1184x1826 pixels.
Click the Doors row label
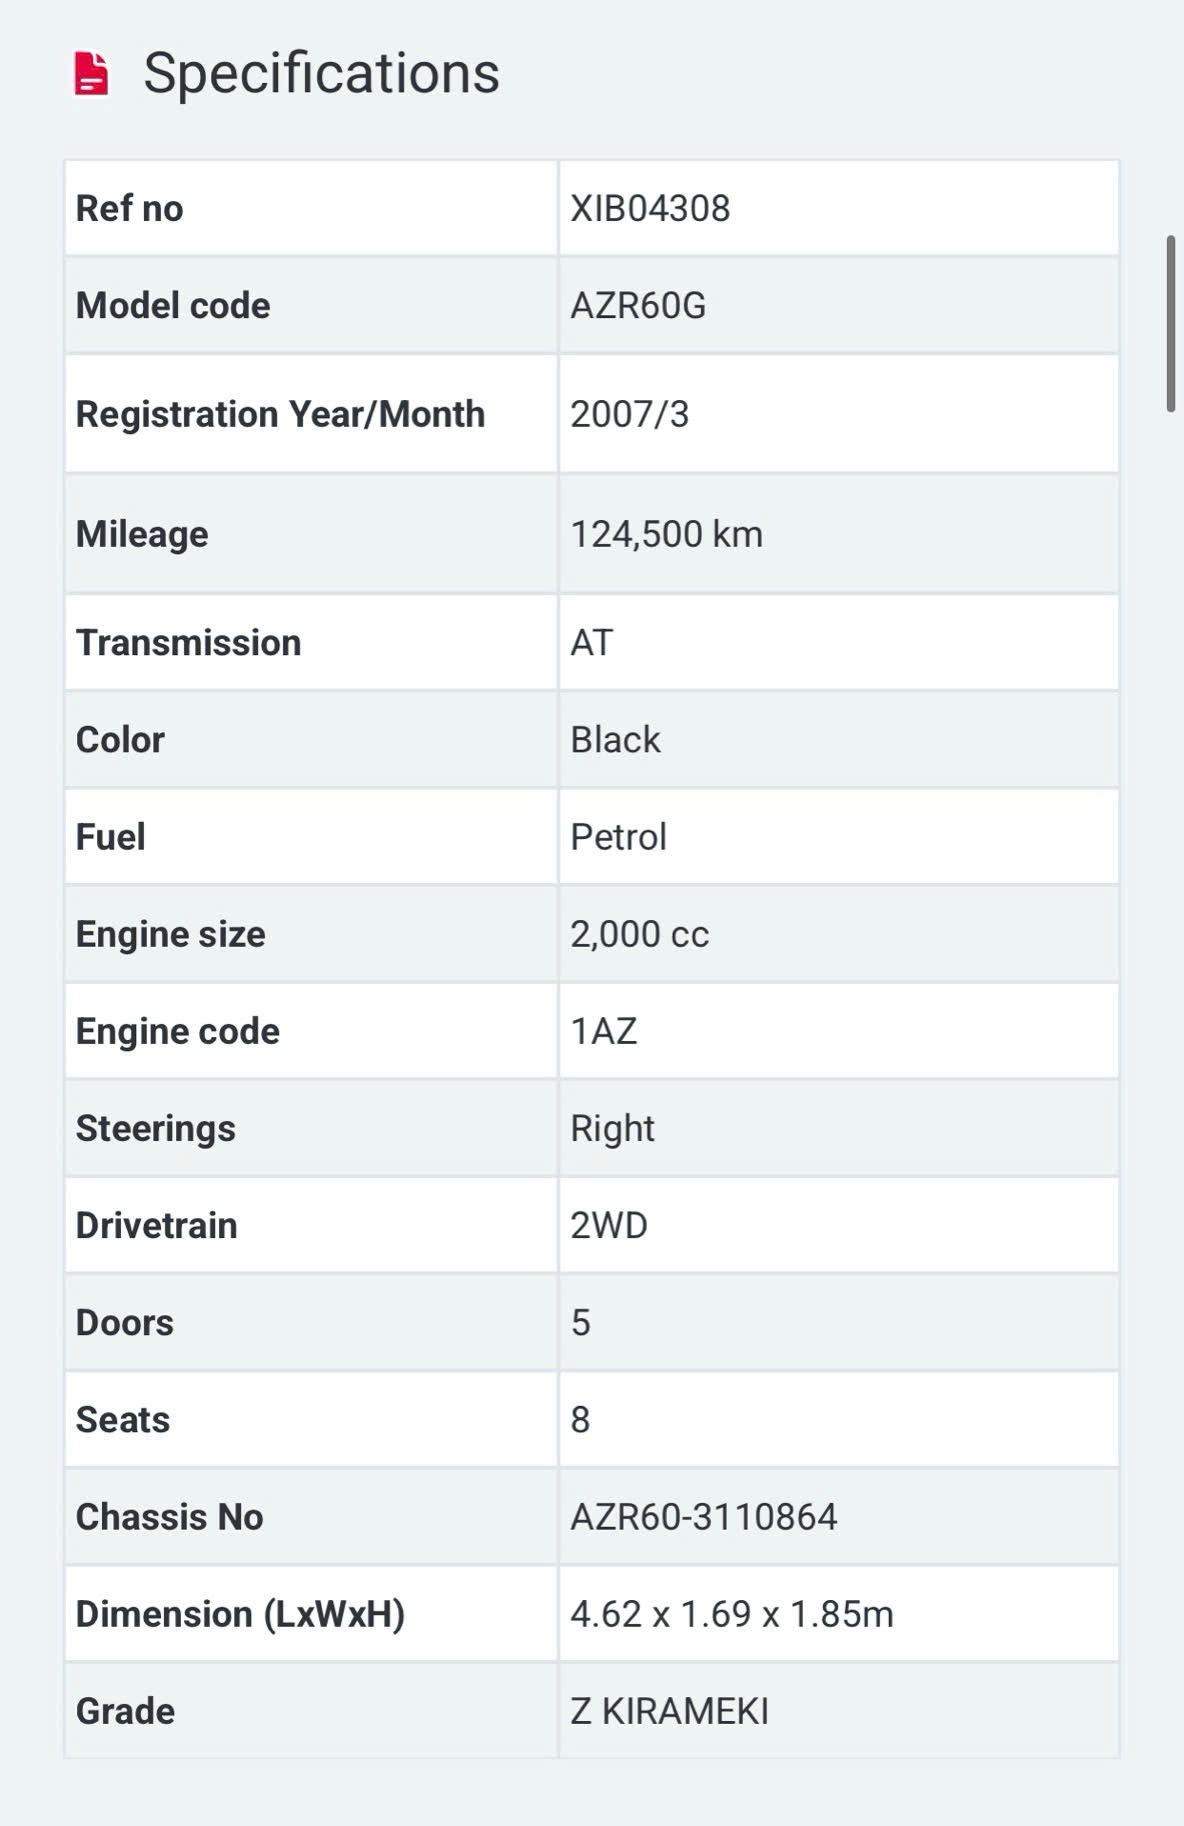pyautogui.click(x=125, y=1323)
